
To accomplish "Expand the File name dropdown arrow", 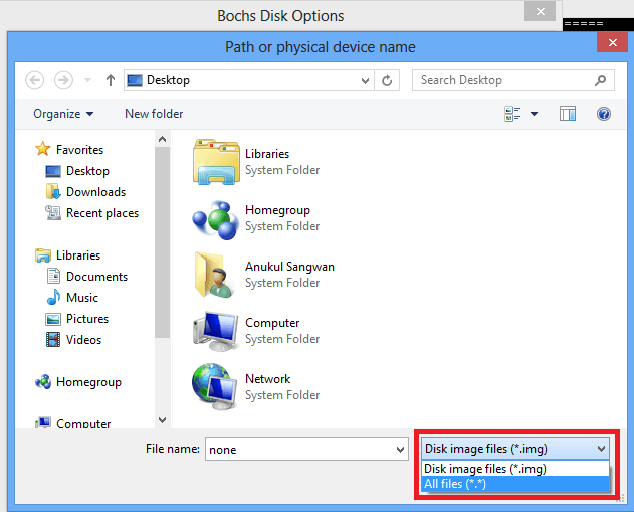I will (400, 450).
